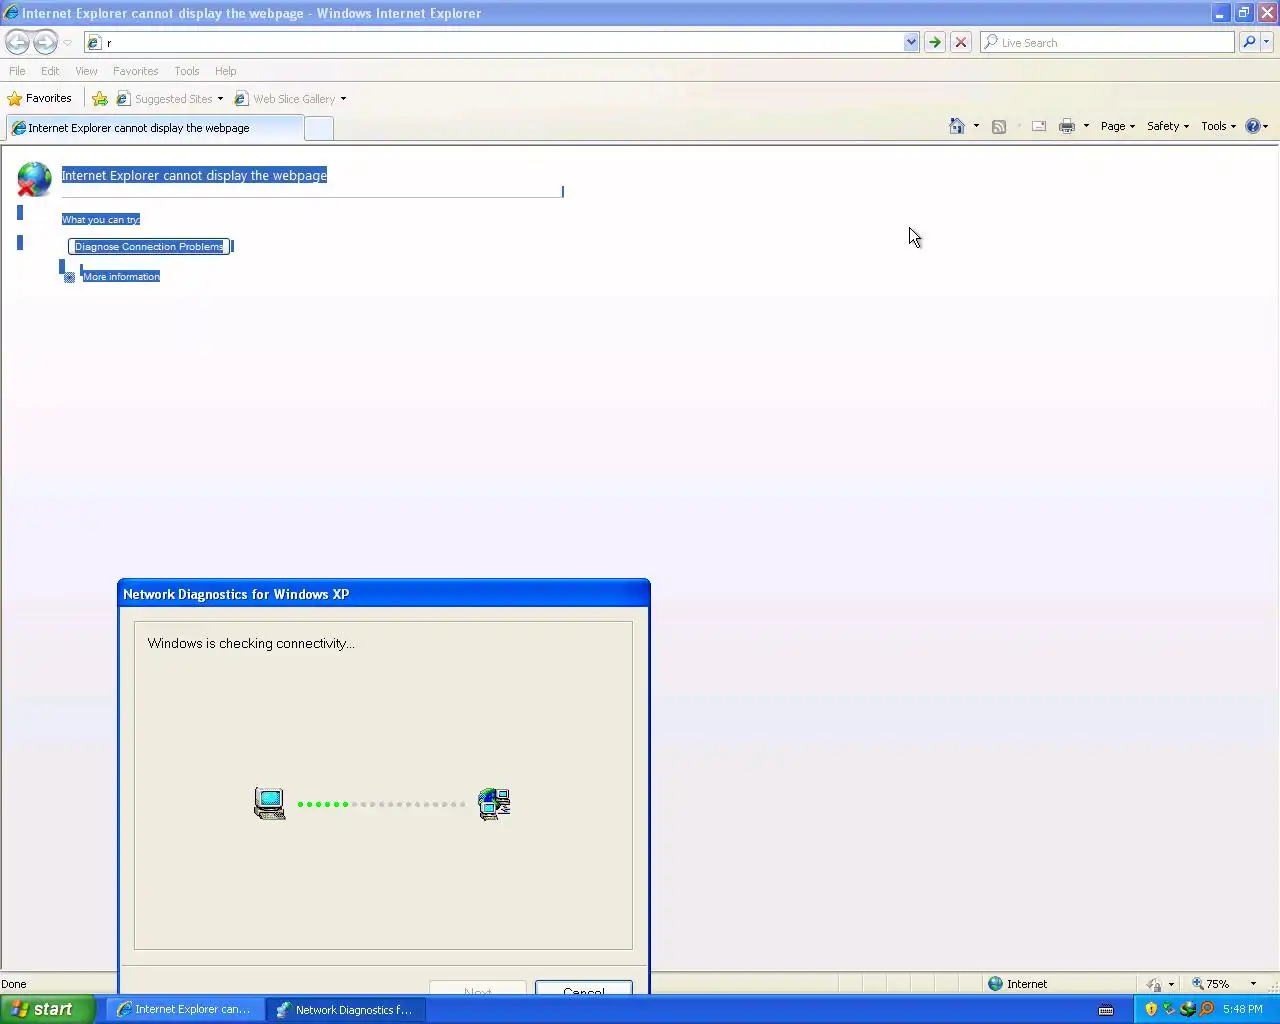Click the Read Mail envelope icon
Image resolution: width=1280 pixels, height=1024 pixels.
(1039, 126)
